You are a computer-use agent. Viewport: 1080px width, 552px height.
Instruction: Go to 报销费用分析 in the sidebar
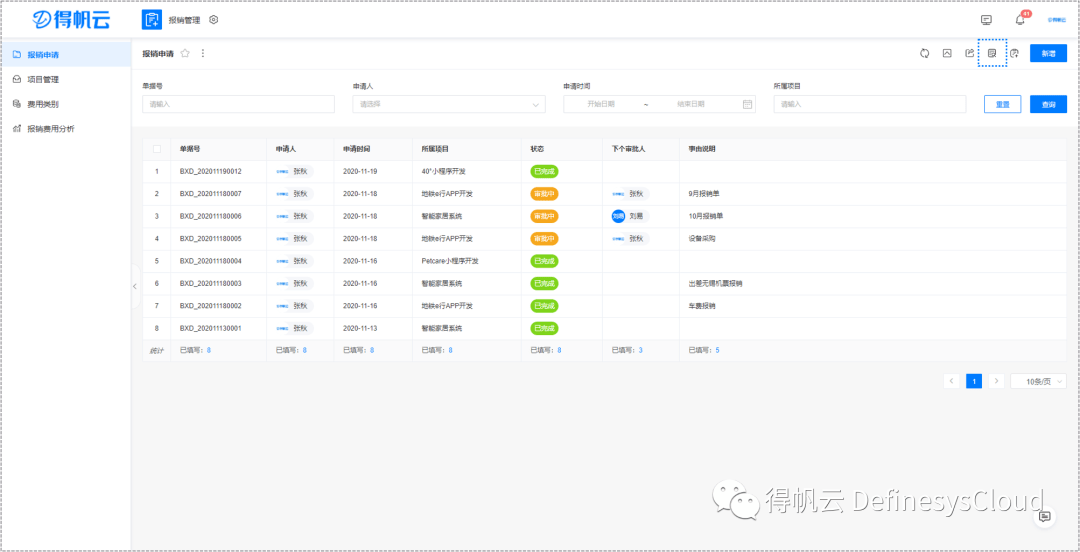pyautogui.click(x=50, y=129)
